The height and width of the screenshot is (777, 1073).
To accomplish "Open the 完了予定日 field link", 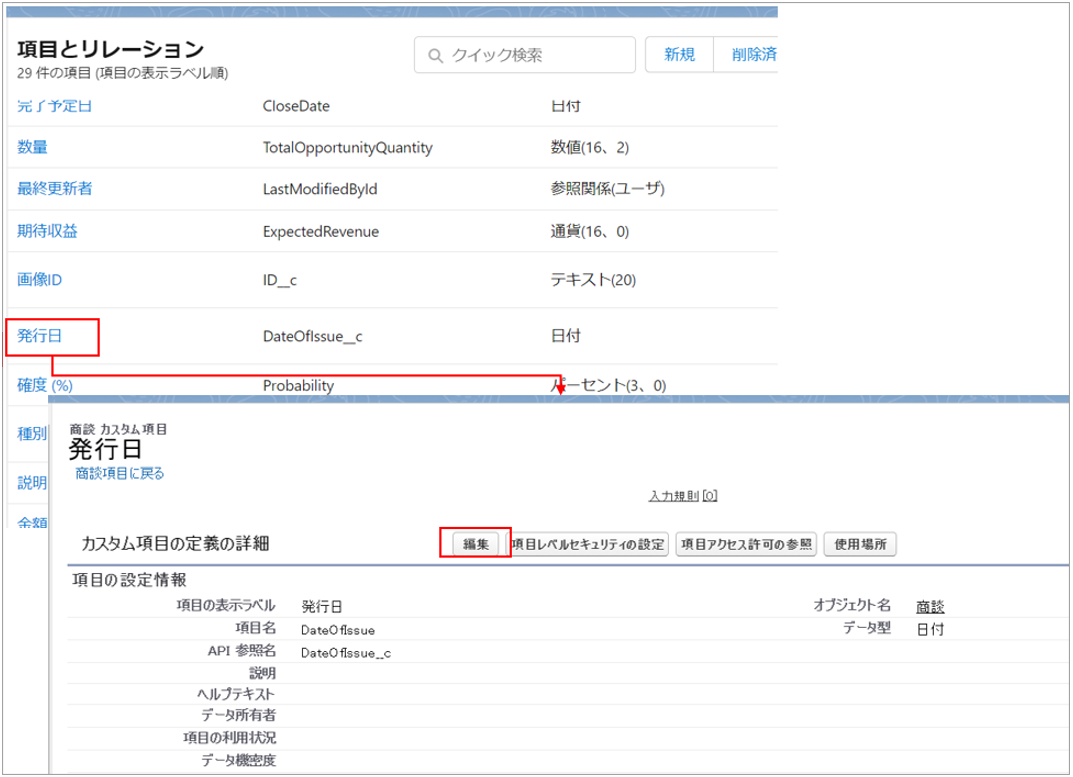I will [x=55, y=106].
